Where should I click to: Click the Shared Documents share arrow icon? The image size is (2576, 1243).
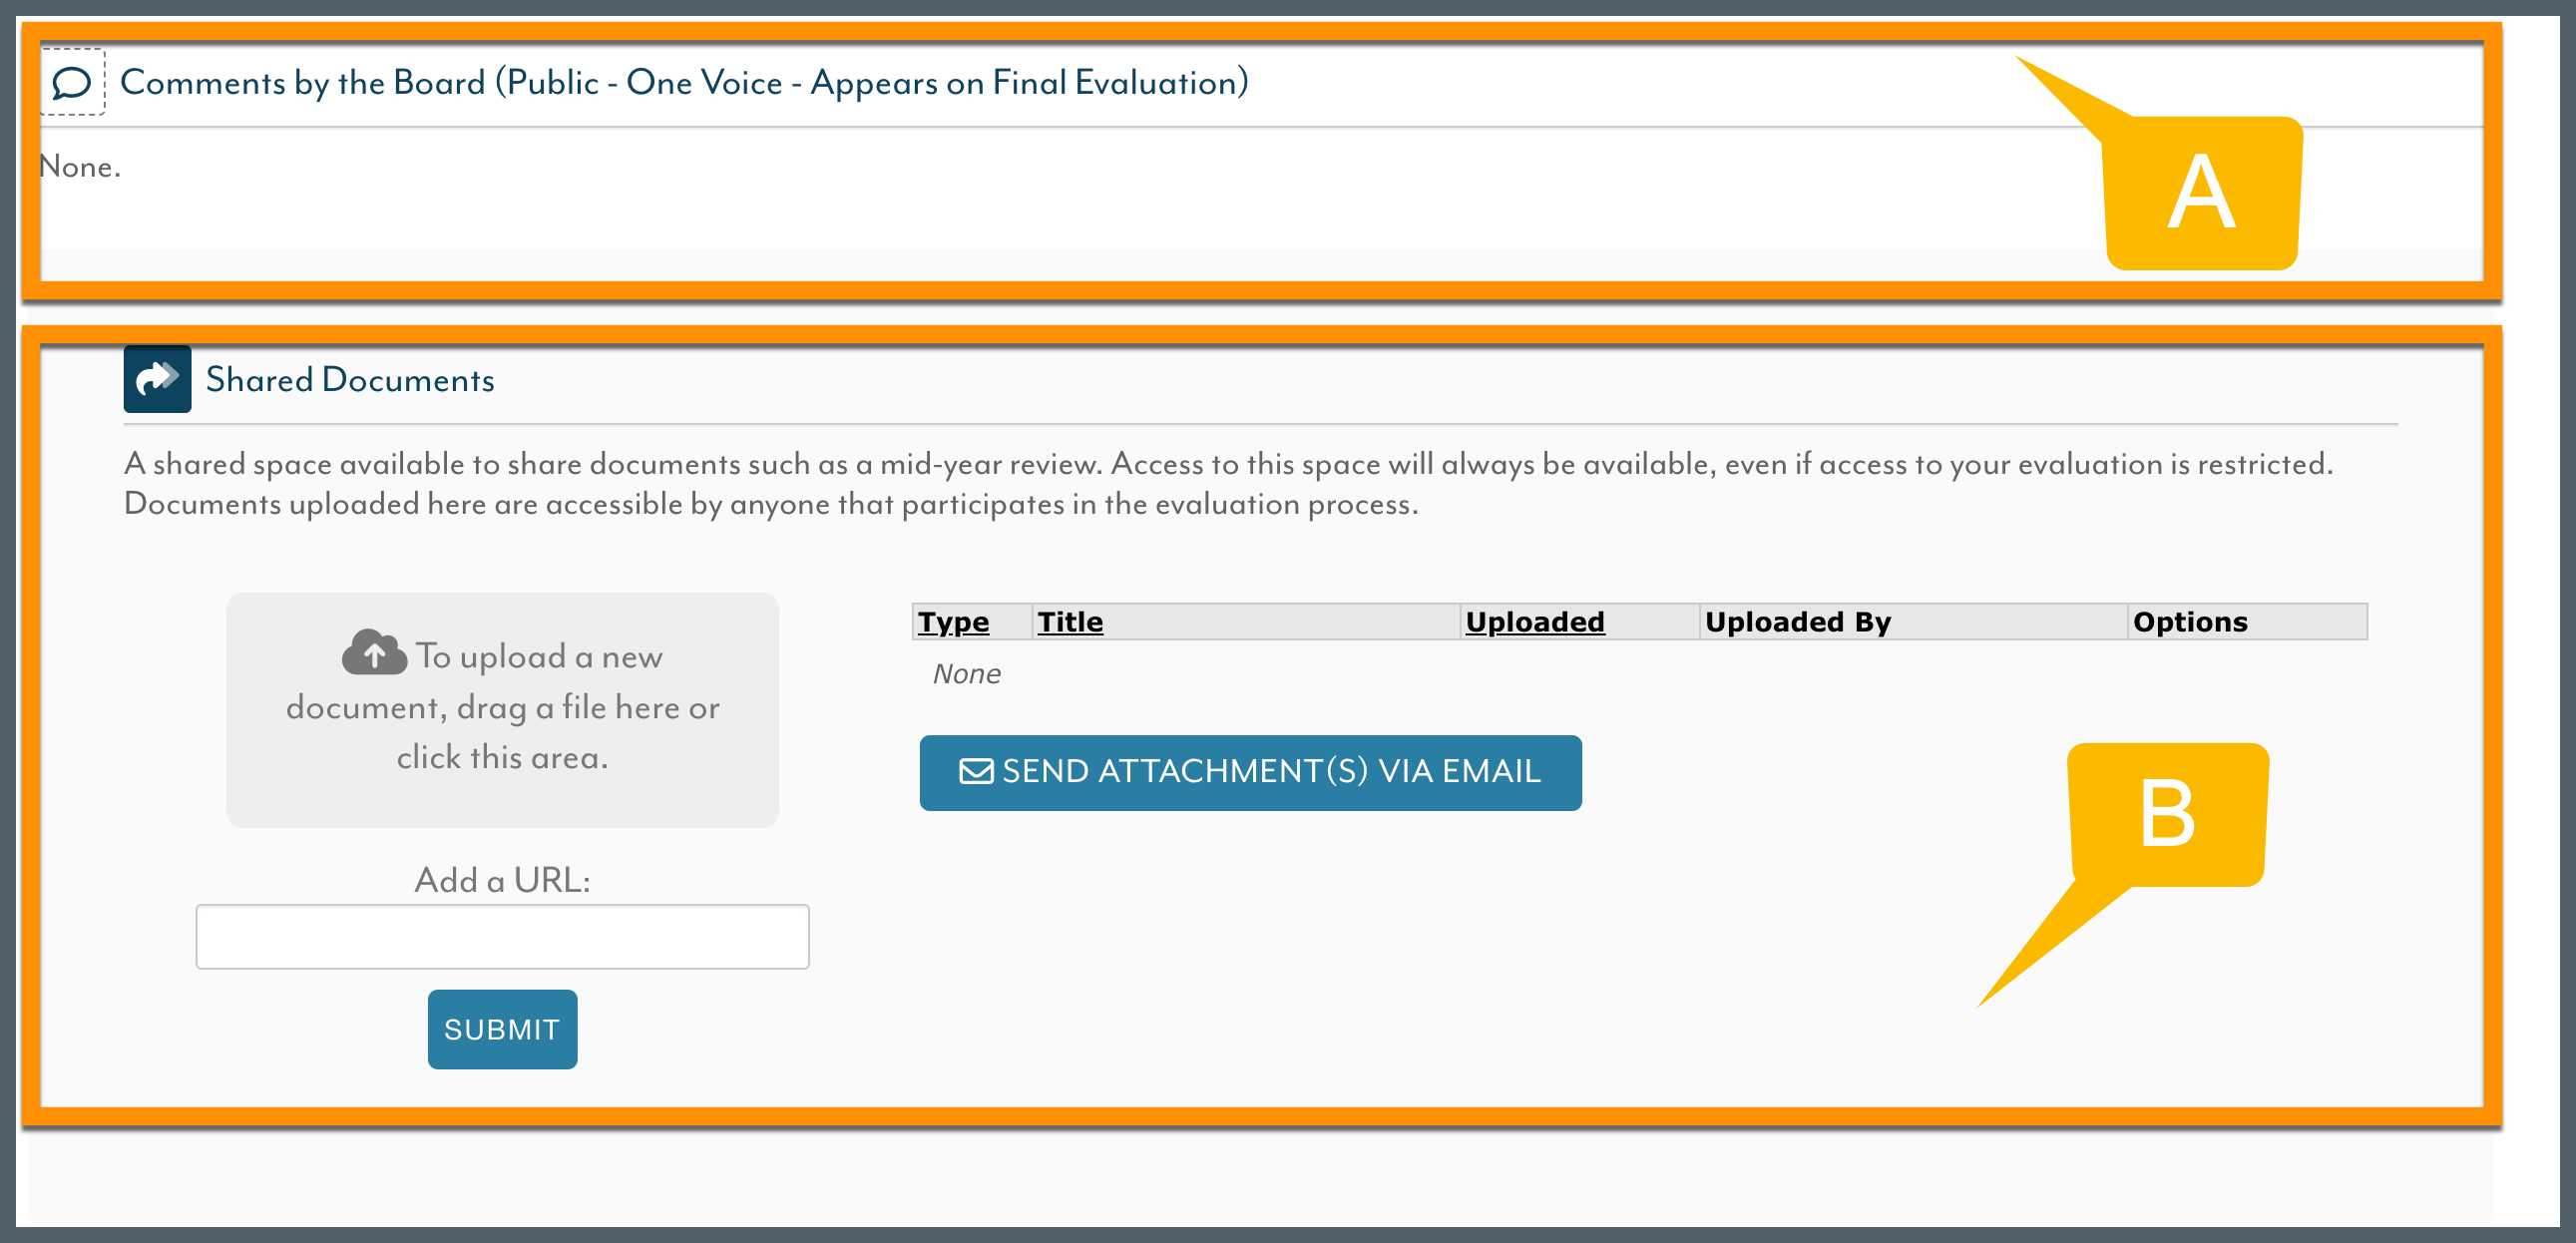157,380
